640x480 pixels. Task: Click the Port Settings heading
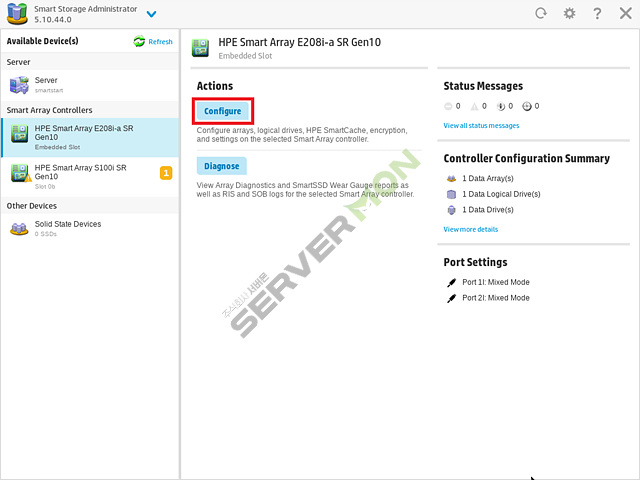point(476,262)
